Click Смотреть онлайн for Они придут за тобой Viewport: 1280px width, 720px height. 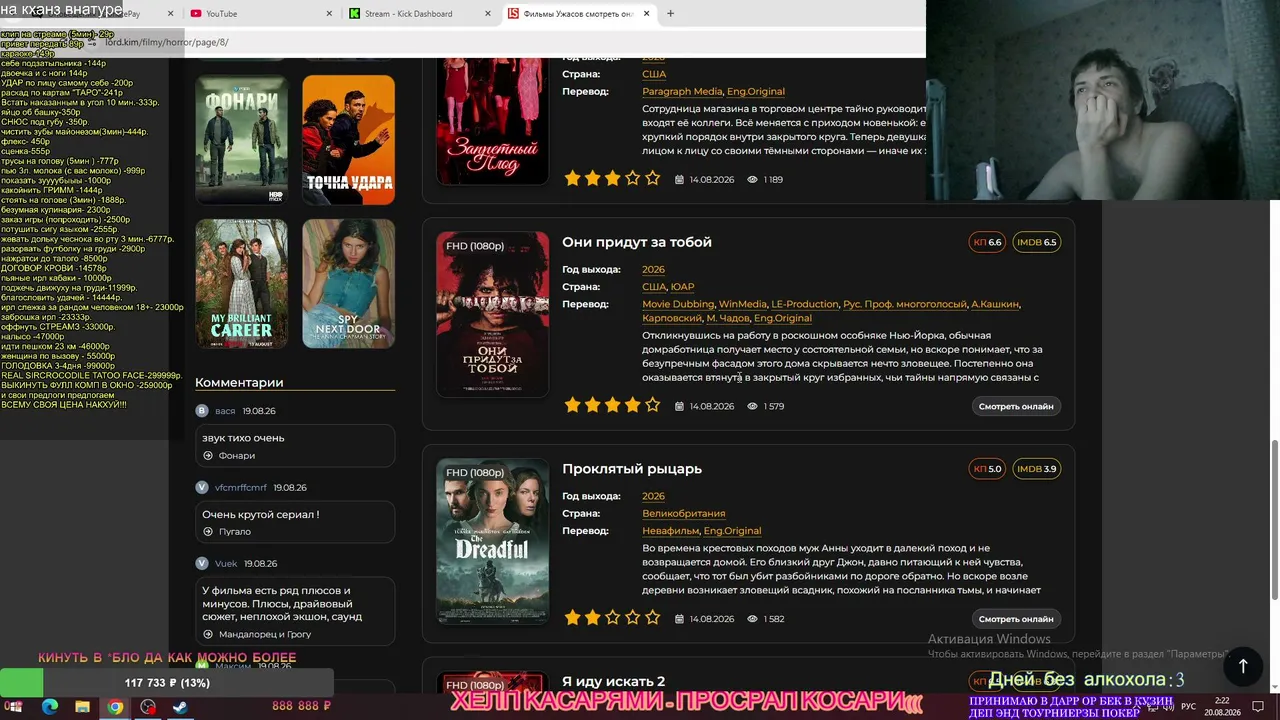(1016, 407)
